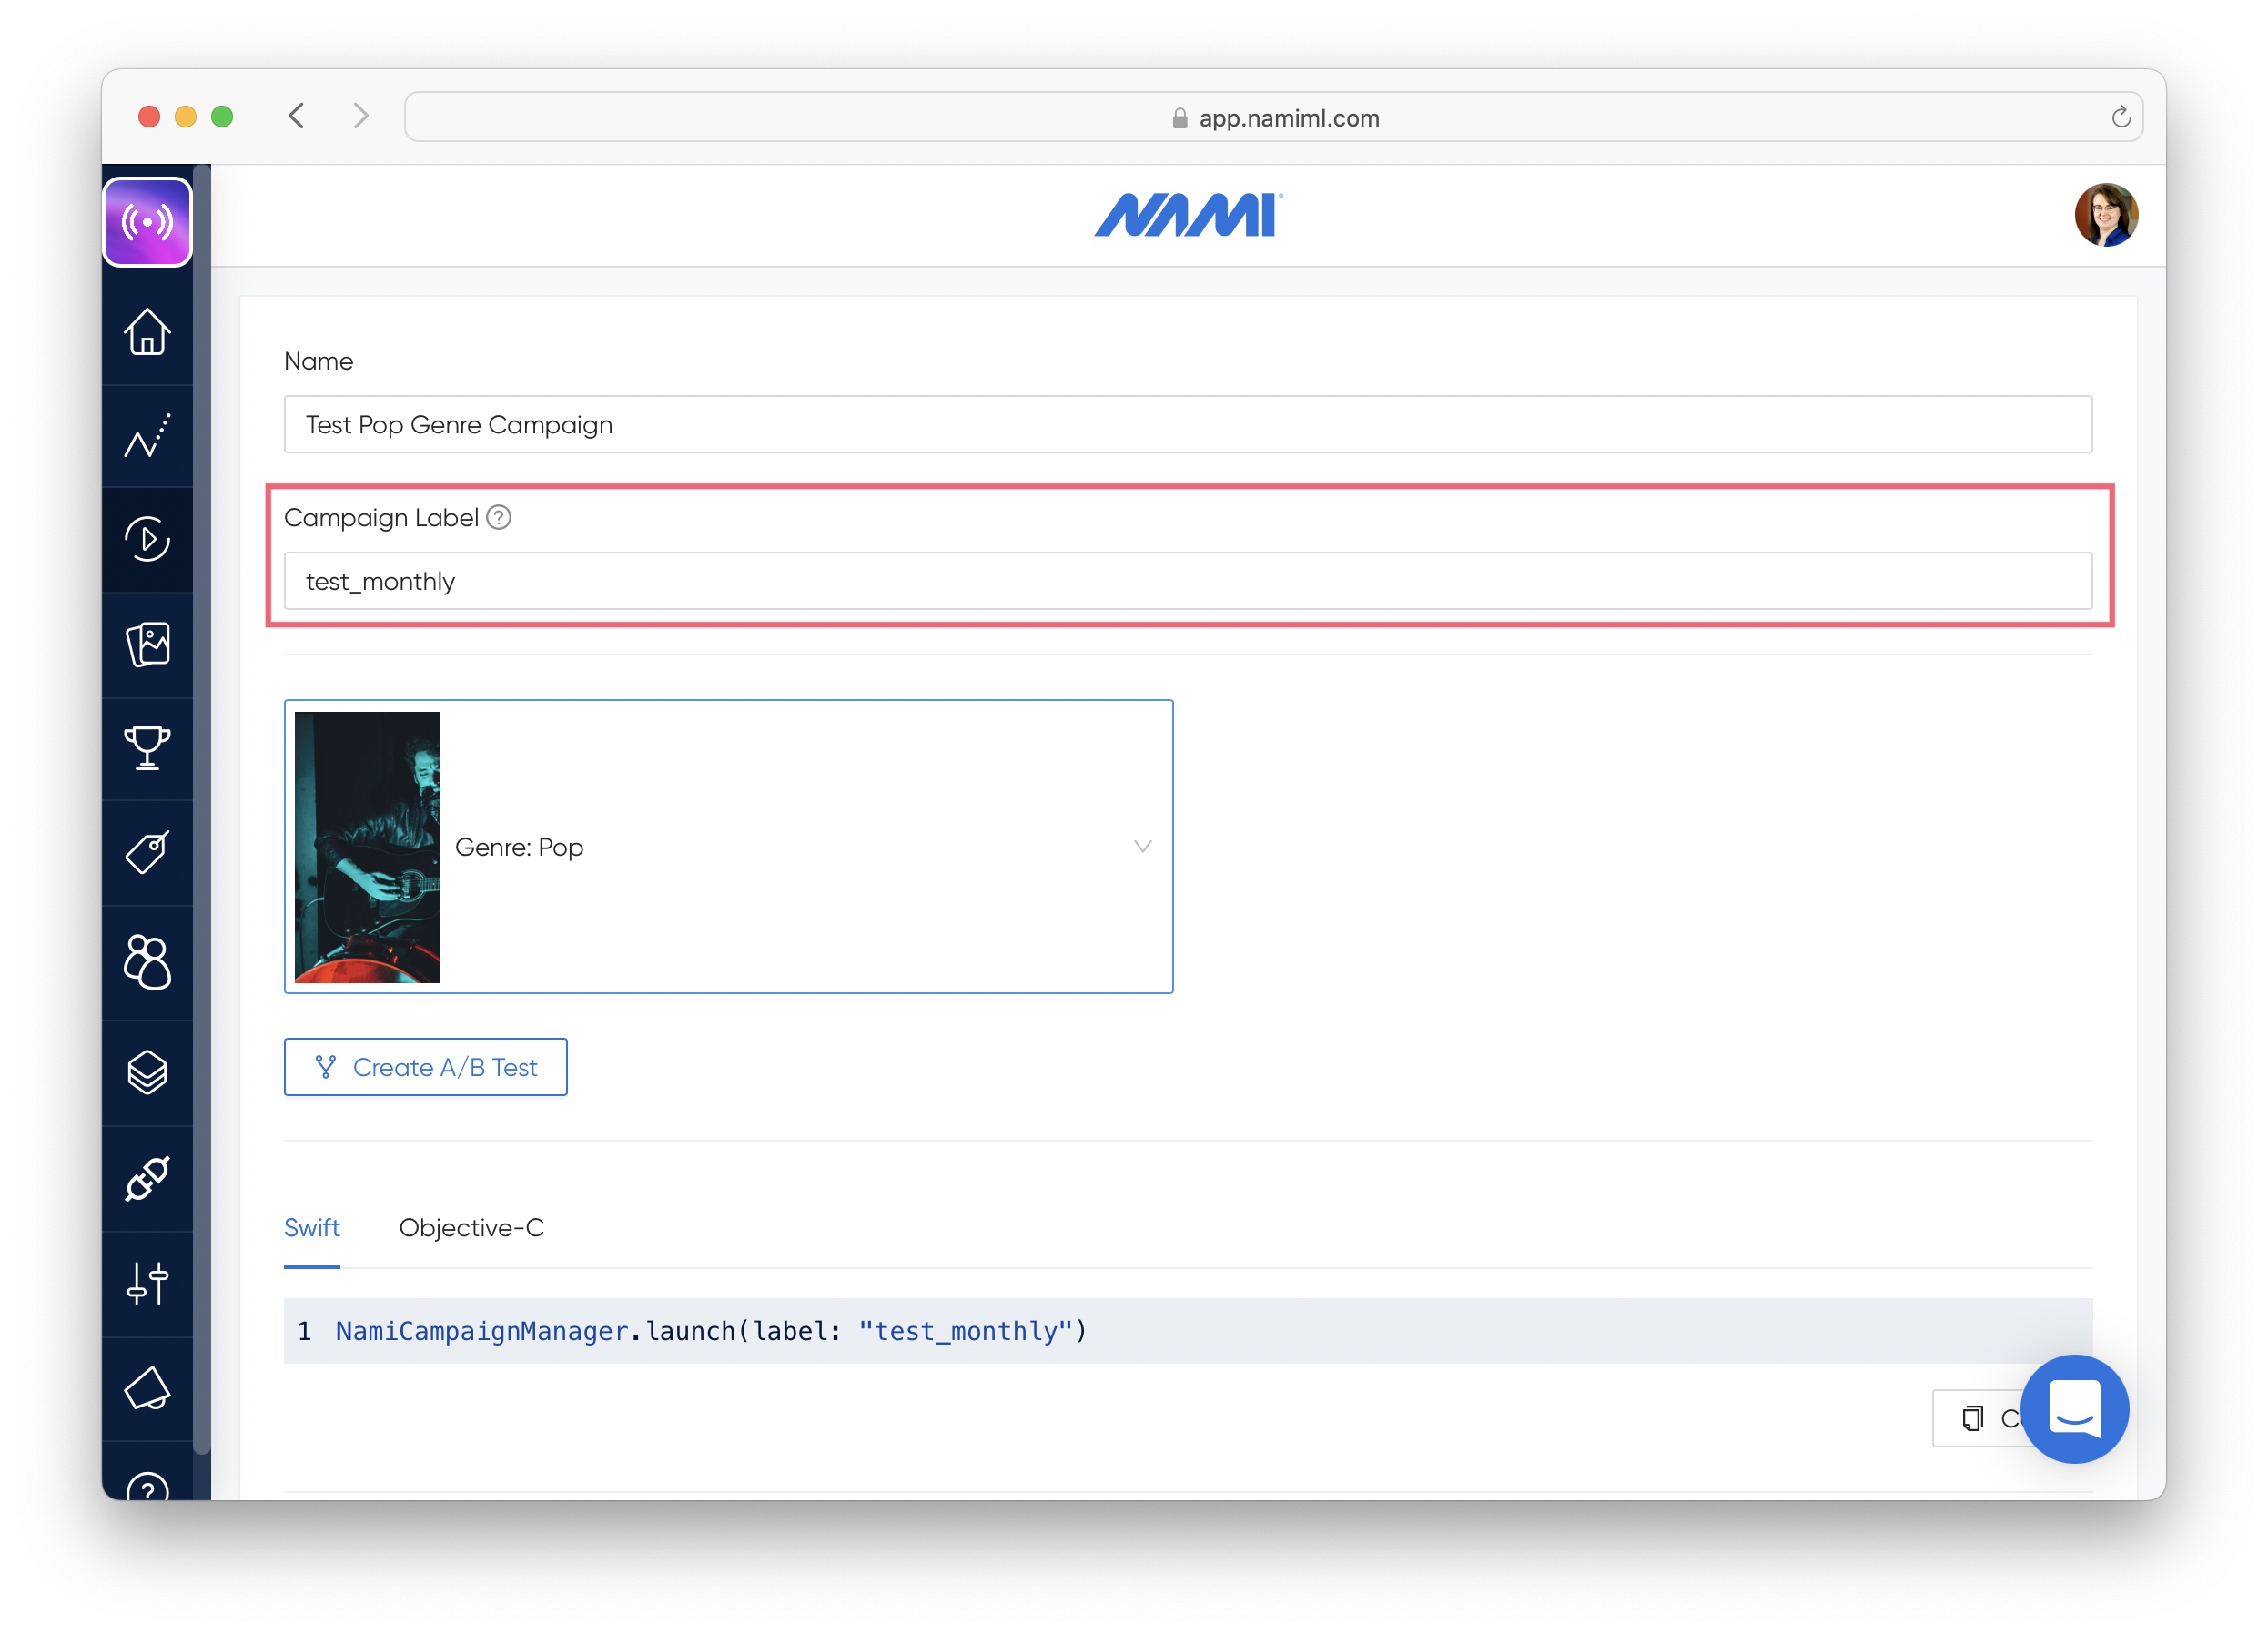Open the customers people sidebar icon

(x=147, y=962)
